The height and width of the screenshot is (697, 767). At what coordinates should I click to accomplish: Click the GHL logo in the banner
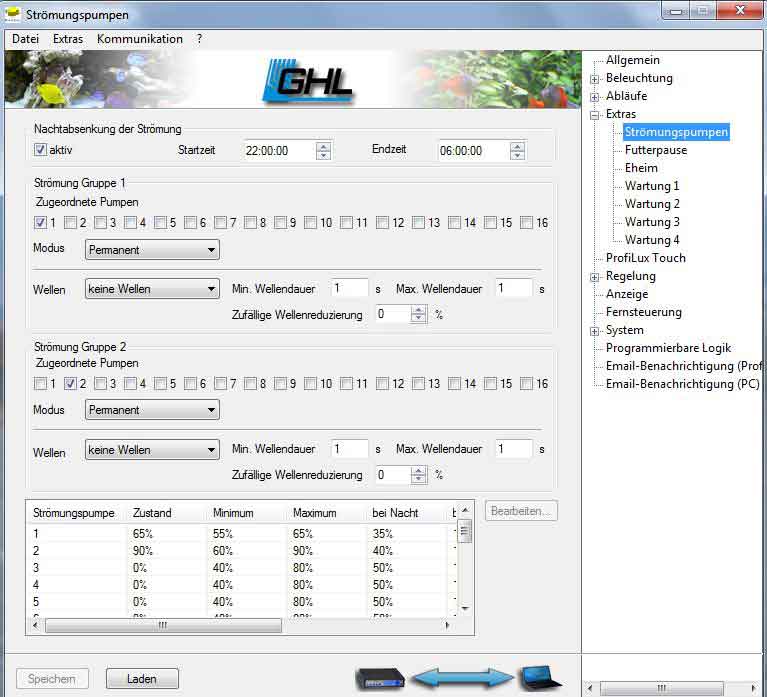311,79
